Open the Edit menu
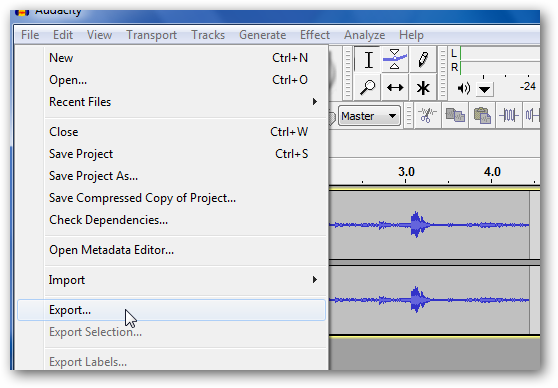This screenshot has height=388, width=558. tap(63, 35)
